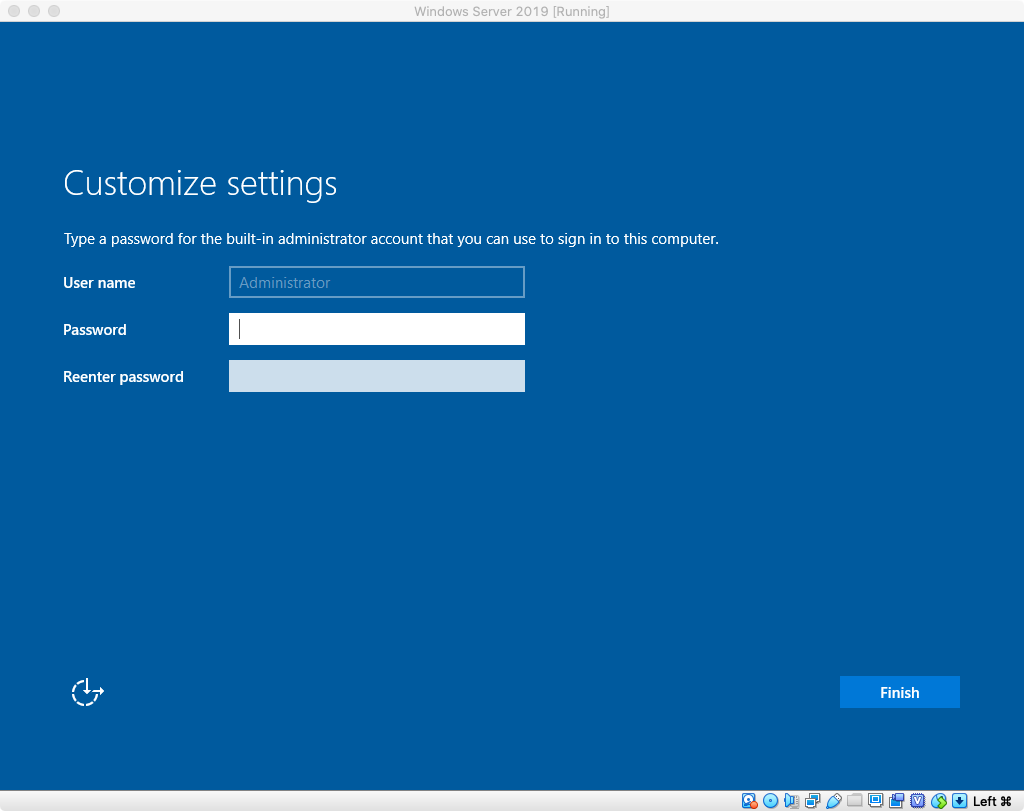Click the VirtualBox hard disk activity icon
The width and height of the screenshot is (1024, 811).
749,801
